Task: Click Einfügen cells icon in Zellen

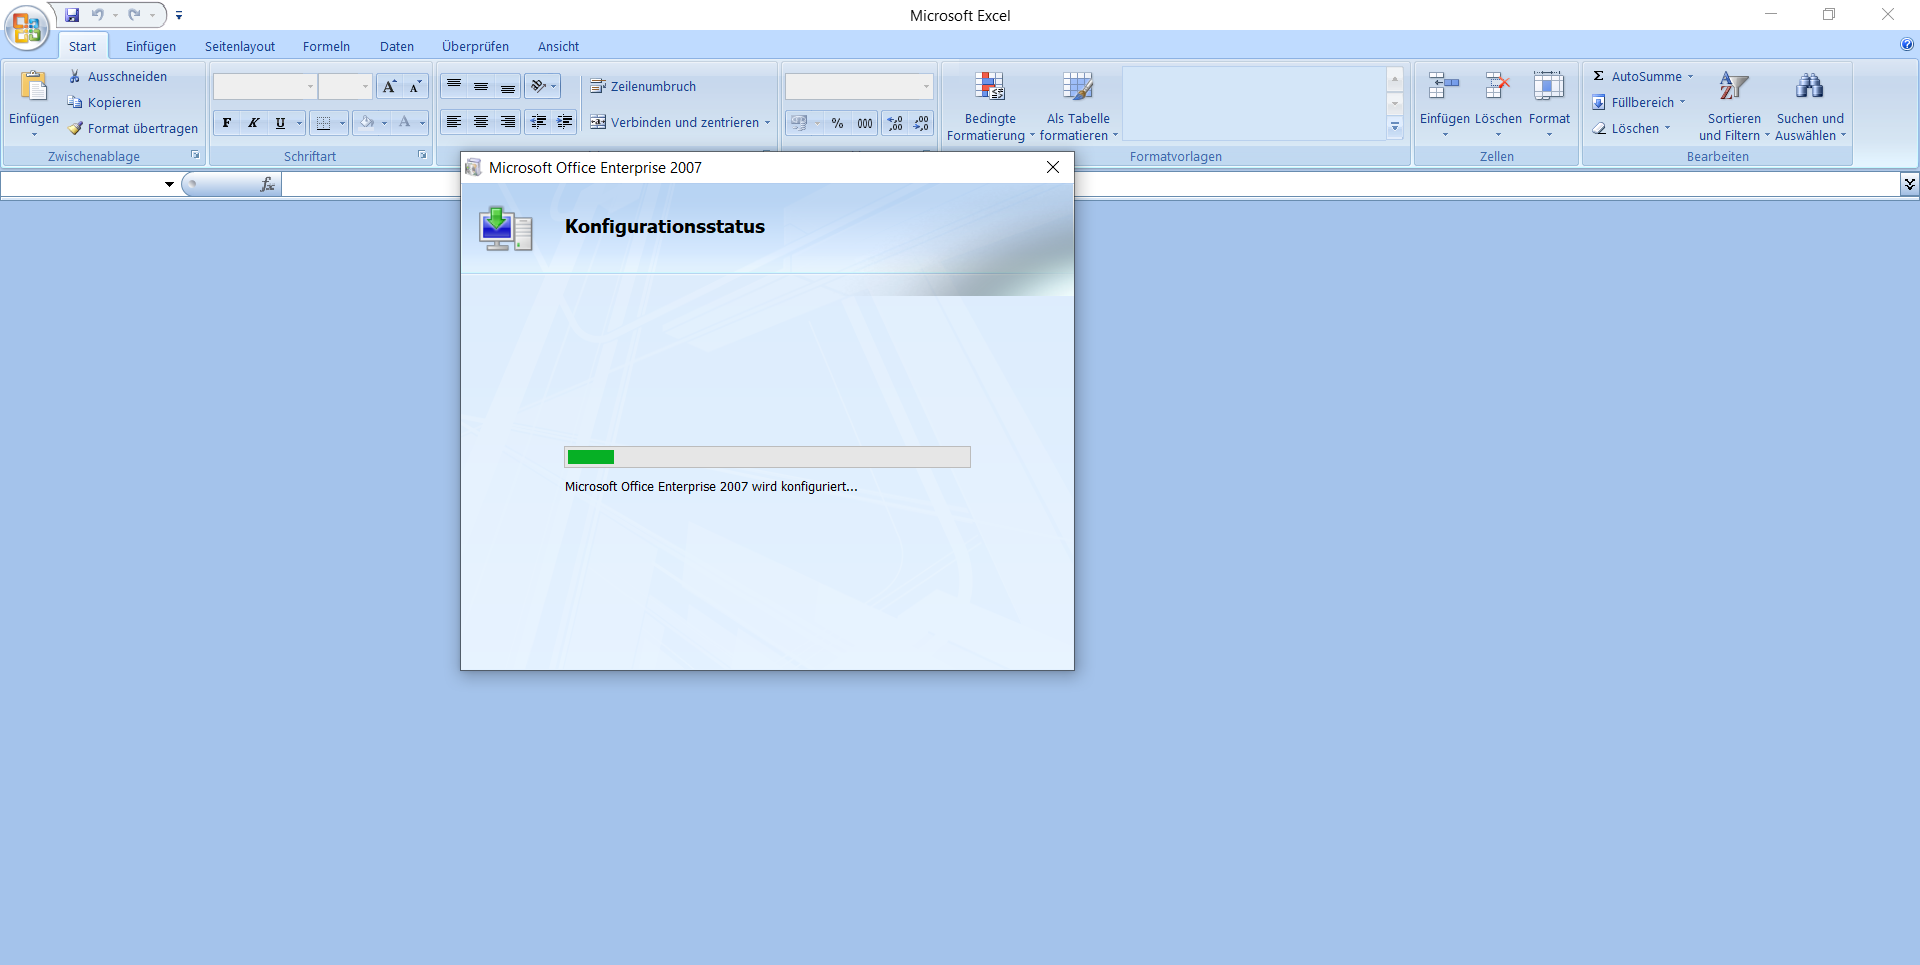Action: pos(1444,87)
